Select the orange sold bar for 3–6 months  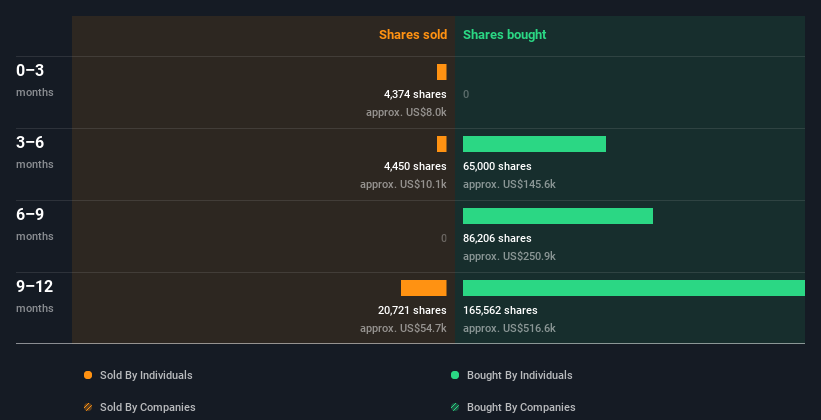point(442,144)
